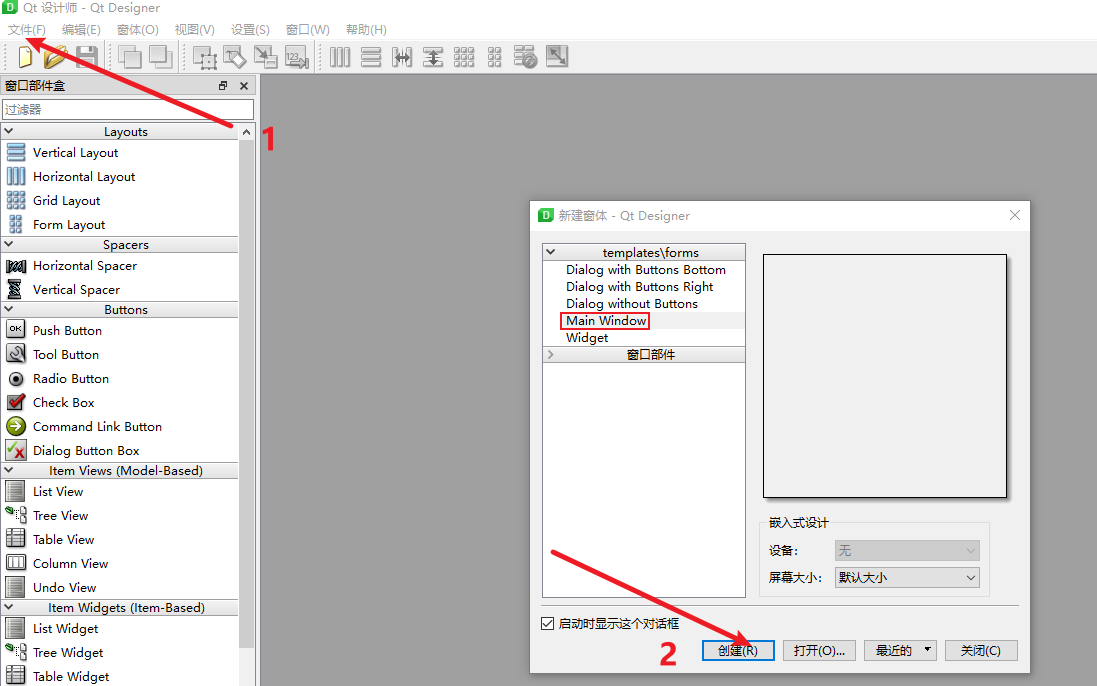
Task: Click the 关闭(C) button
Action: point(981,650)
